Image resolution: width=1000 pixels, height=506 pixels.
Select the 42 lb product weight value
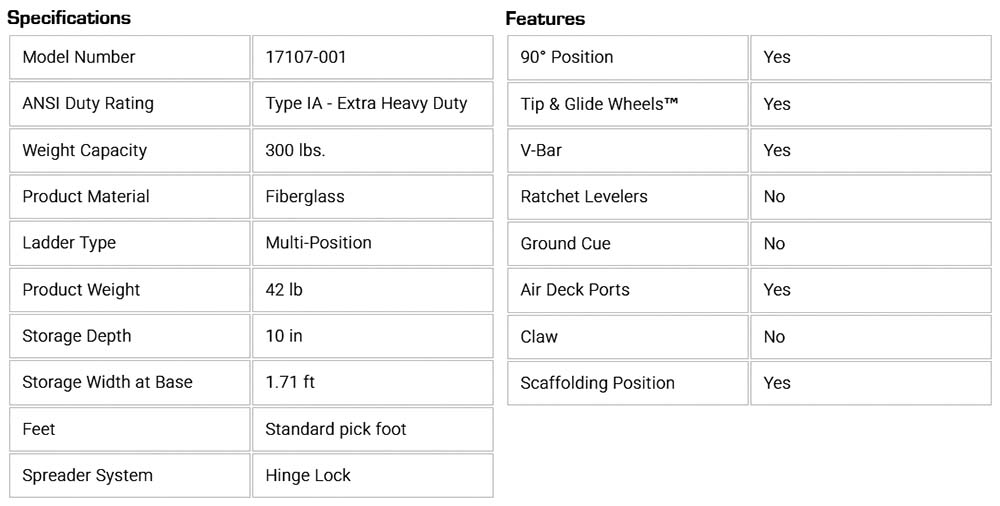click(x=284, y=289)
